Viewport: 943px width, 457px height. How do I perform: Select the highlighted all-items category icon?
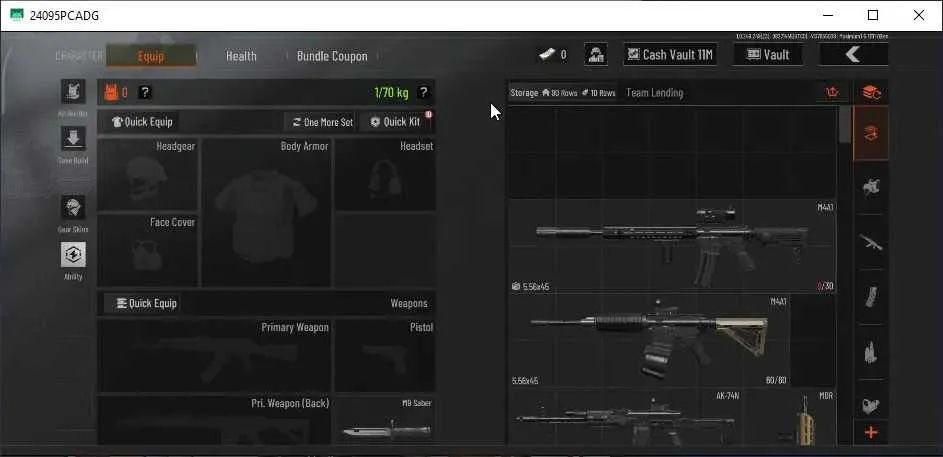[x=871, y=133]
